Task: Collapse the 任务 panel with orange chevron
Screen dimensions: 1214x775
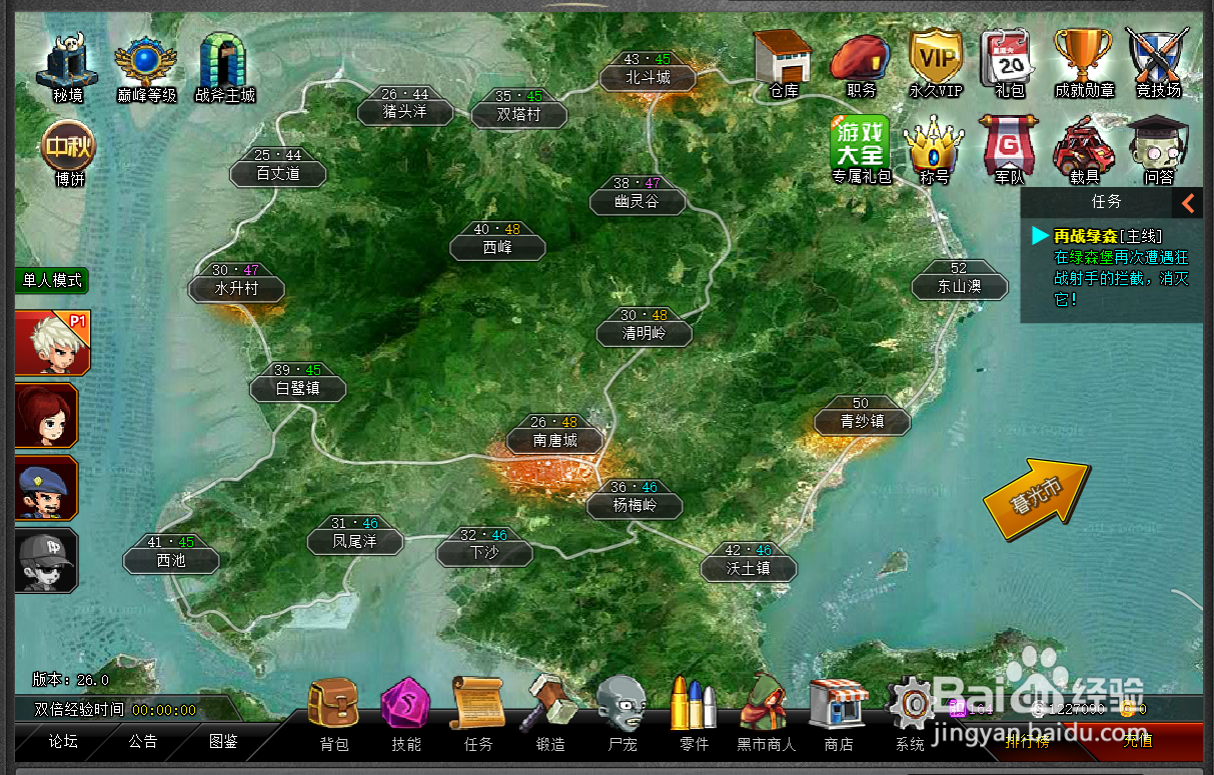Action: 1188,203
